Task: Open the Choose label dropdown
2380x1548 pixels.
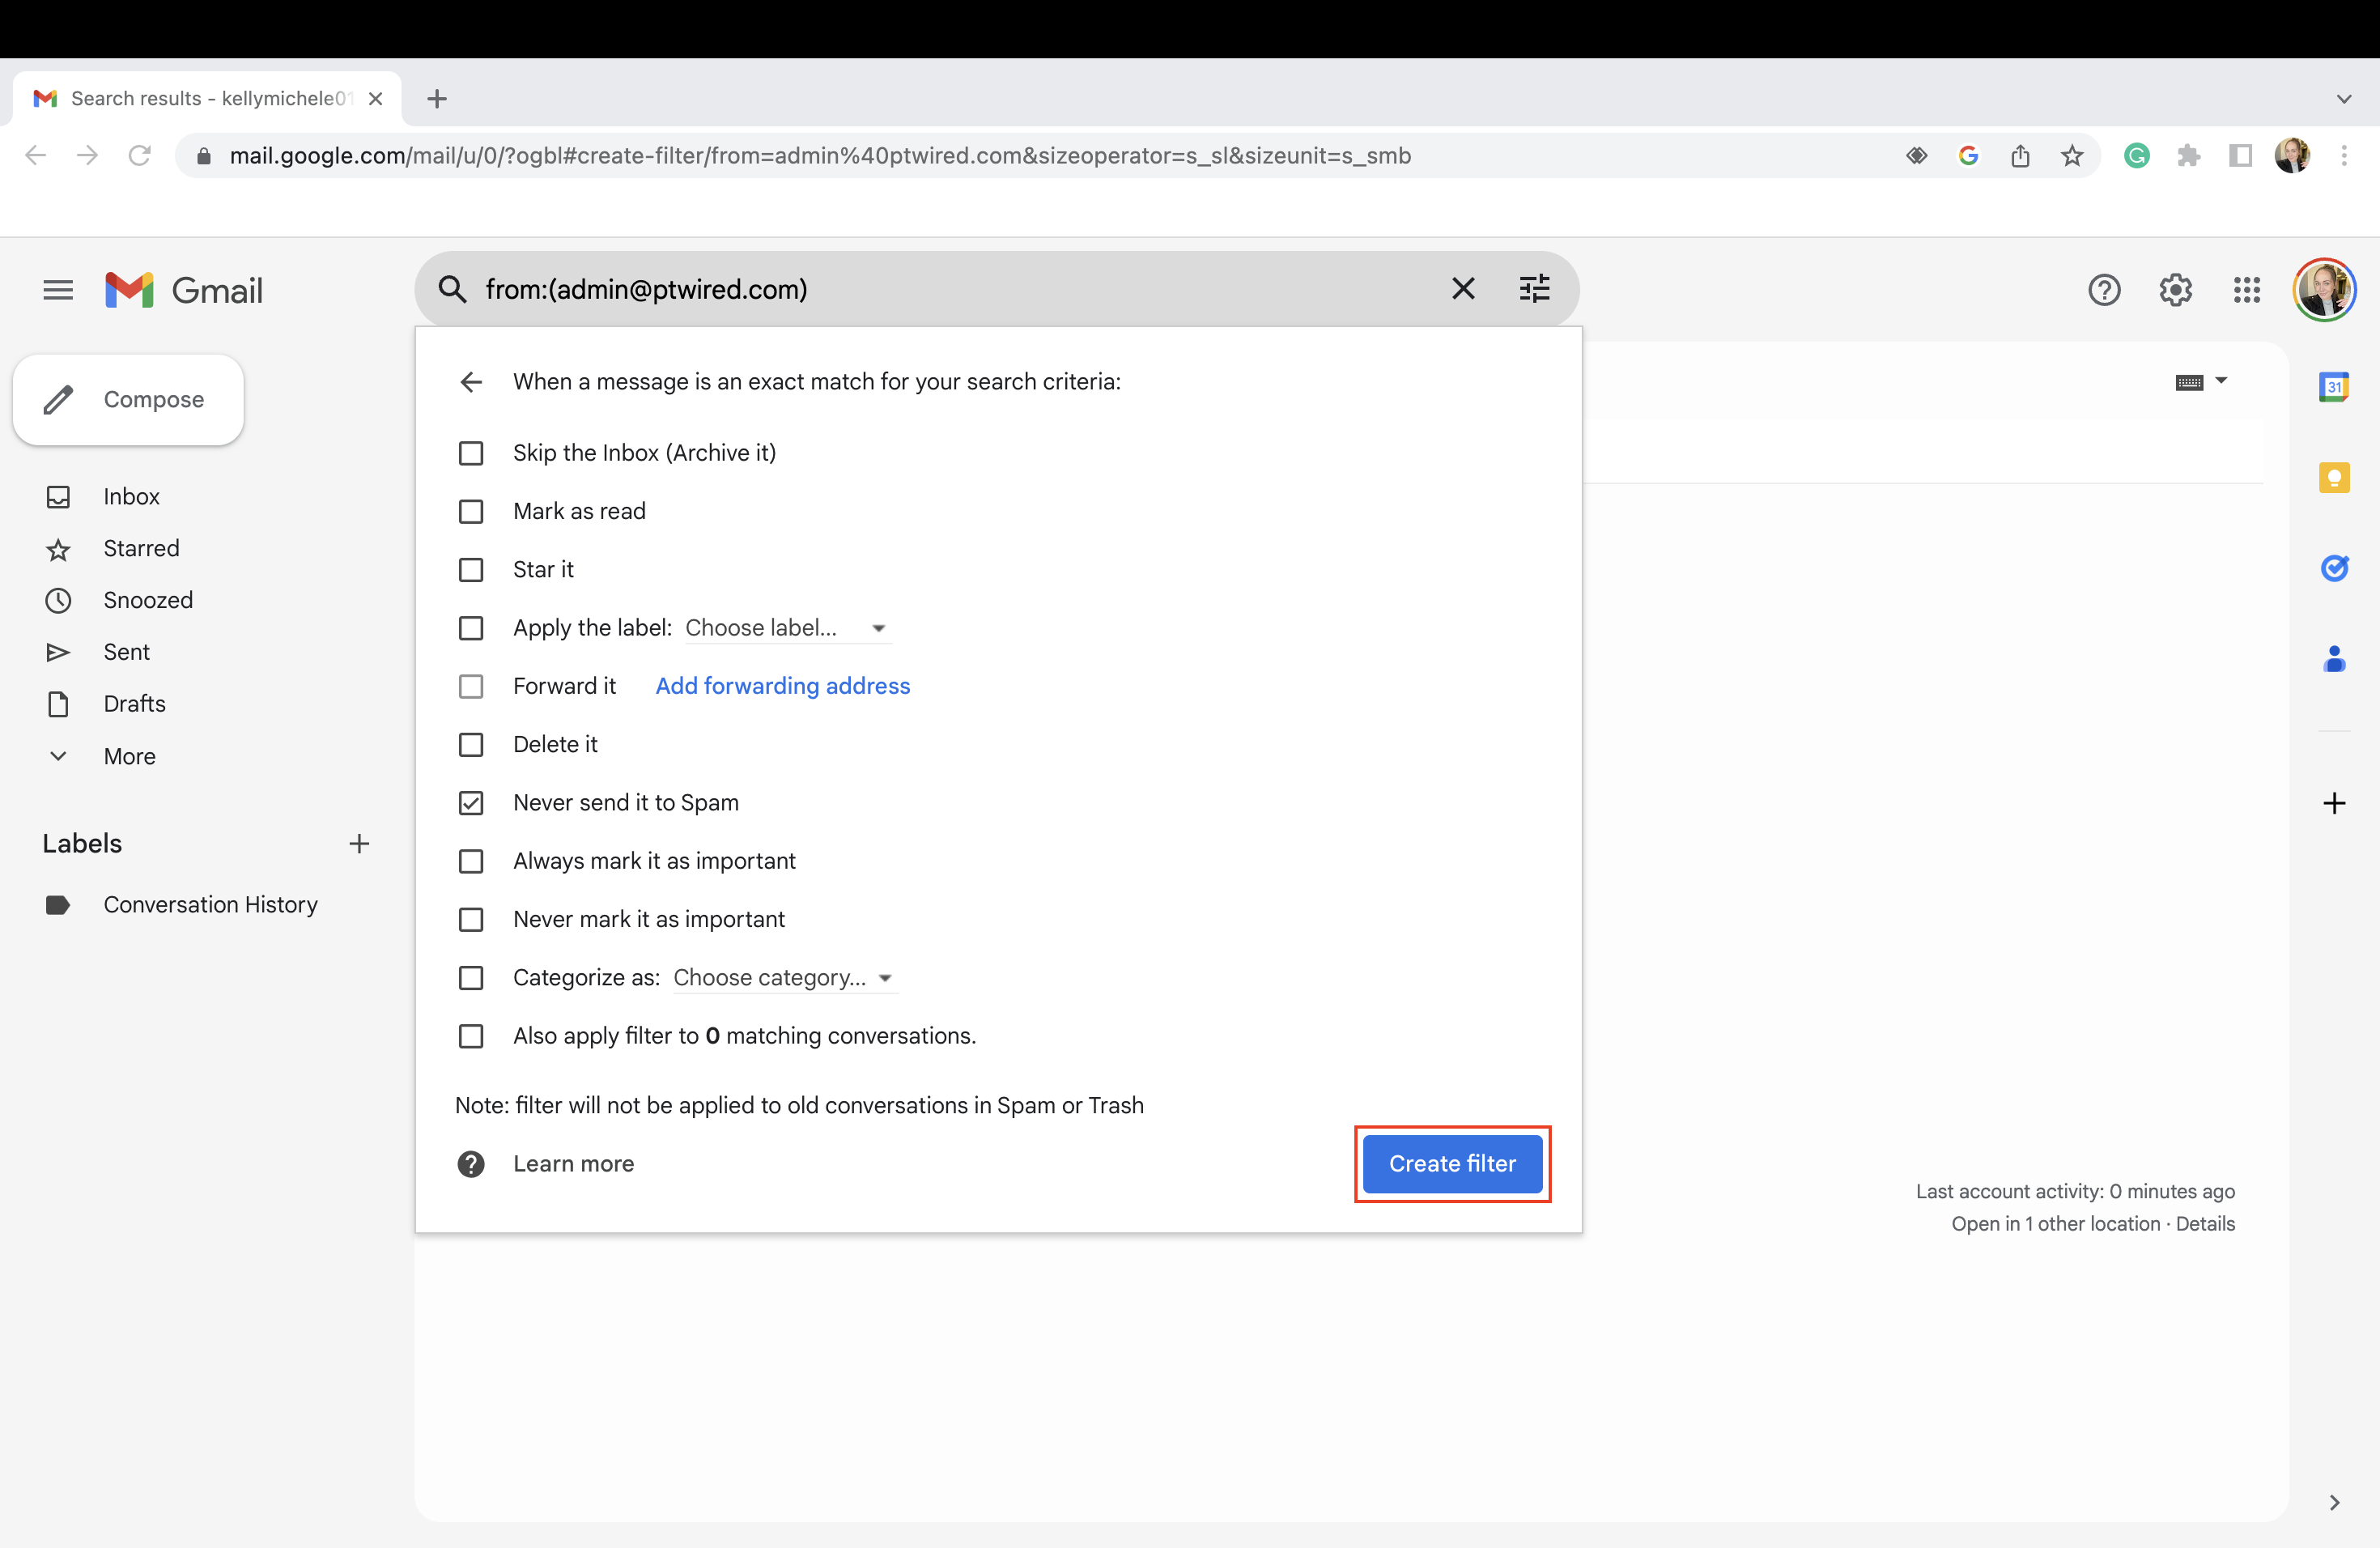Action: [x=785, y=627]
